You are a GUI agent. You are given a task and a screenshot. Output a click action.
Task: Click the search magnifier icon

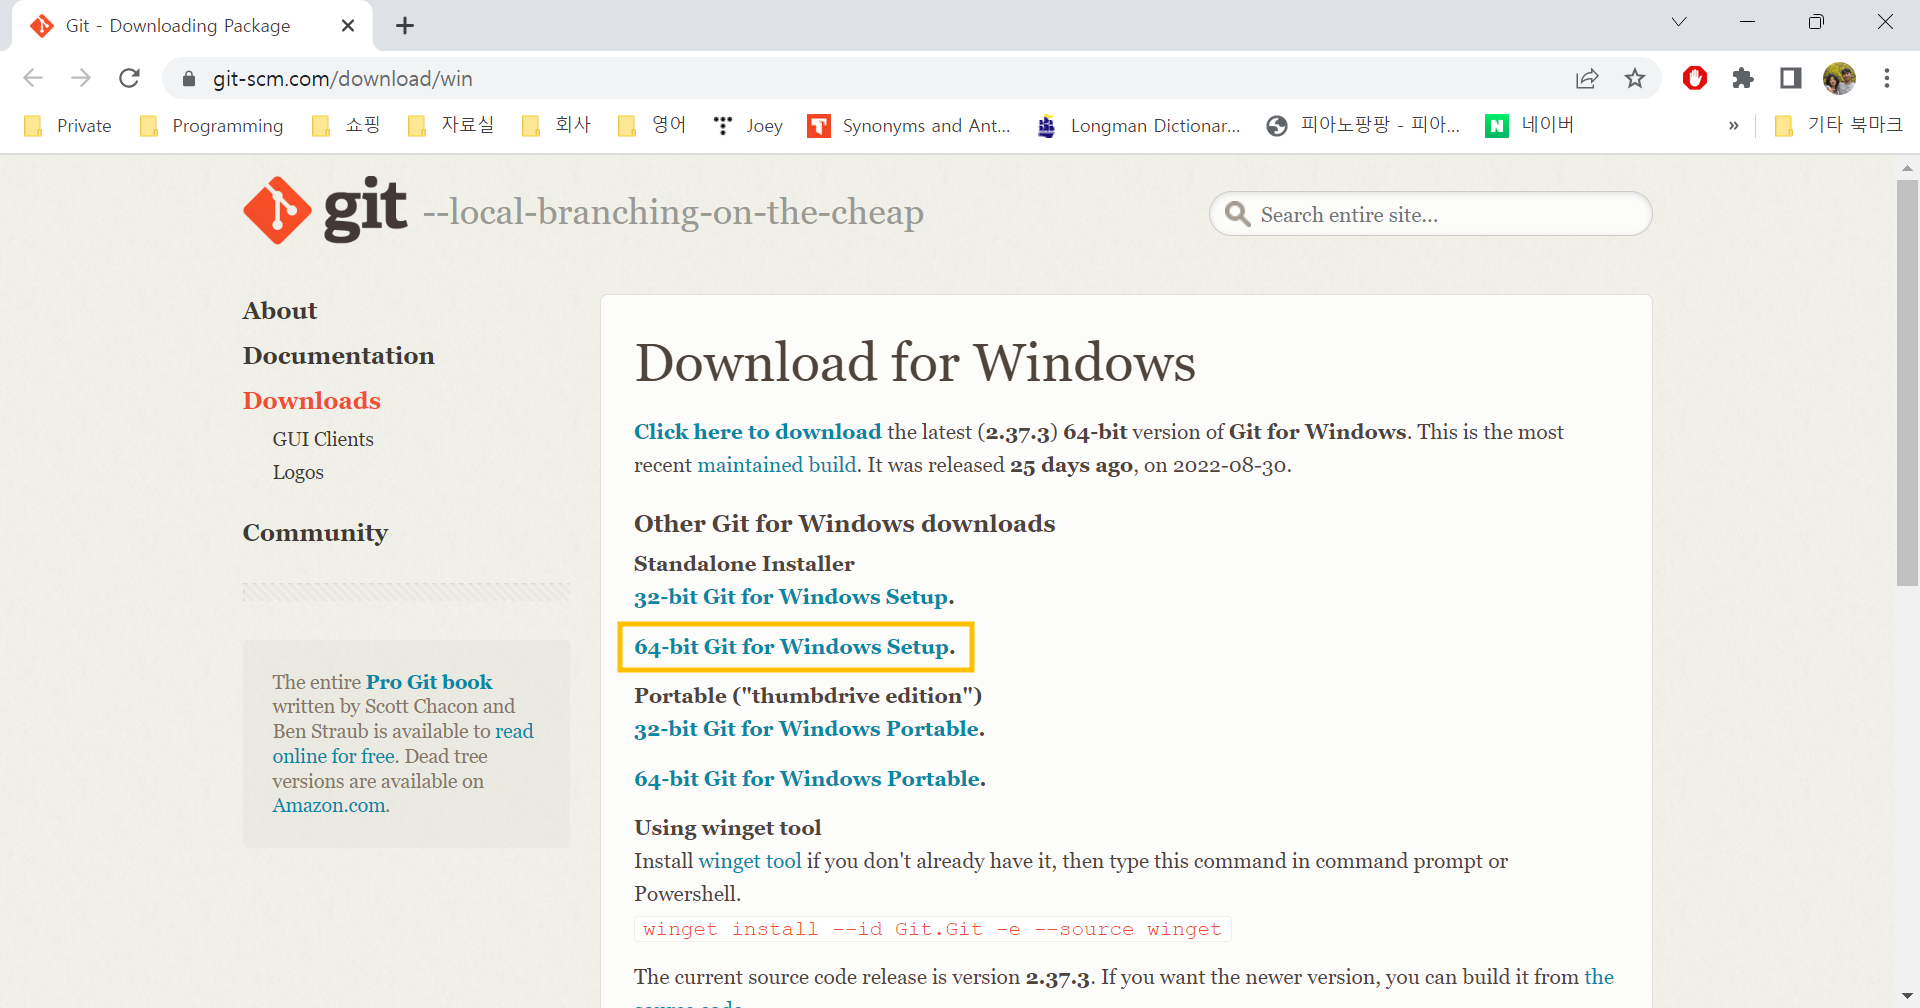tap(1238, 214)
